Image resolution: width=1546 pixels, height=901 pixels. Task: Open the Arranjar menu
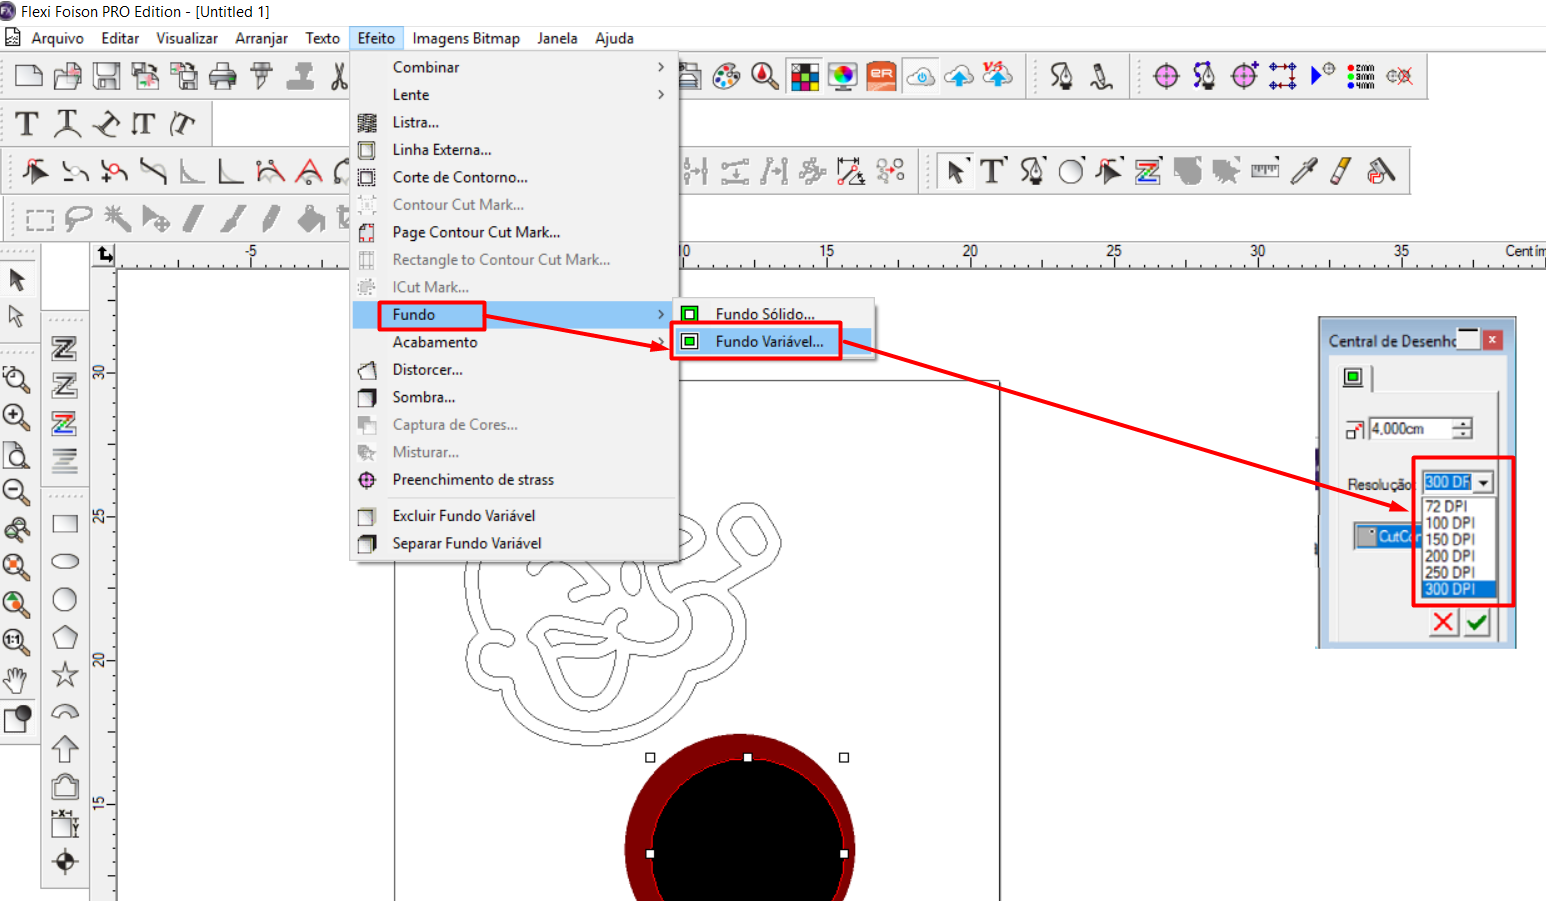(261, 38)
